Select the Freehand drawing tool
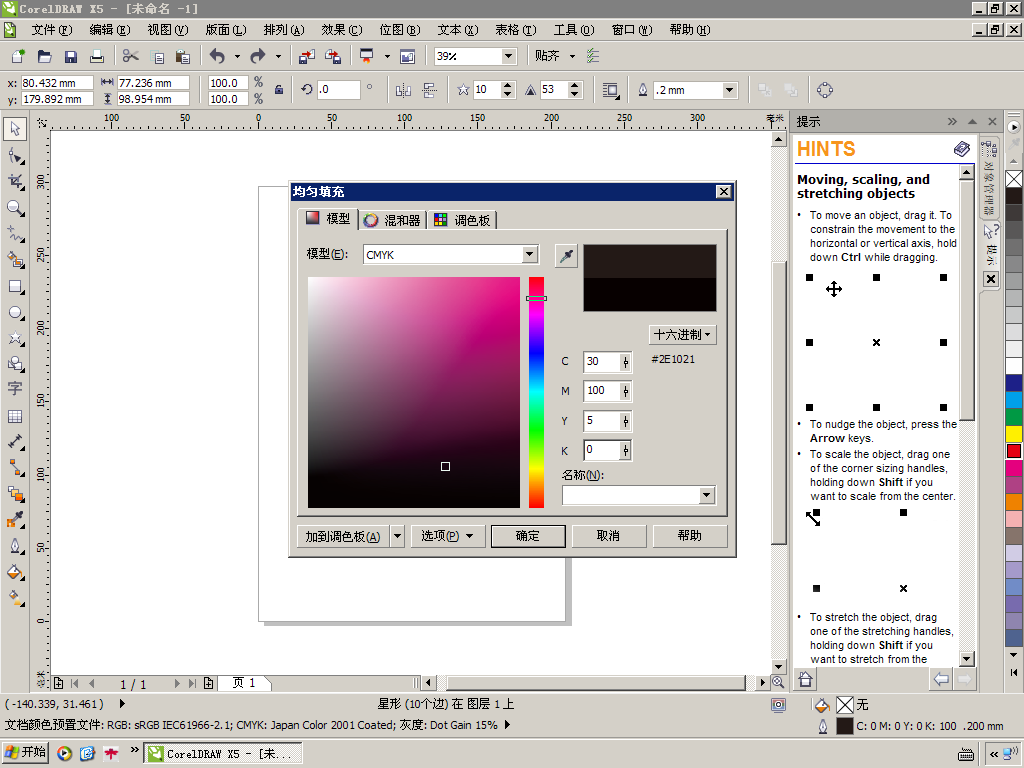The image size is (1024, 768). tap(15, 234)
